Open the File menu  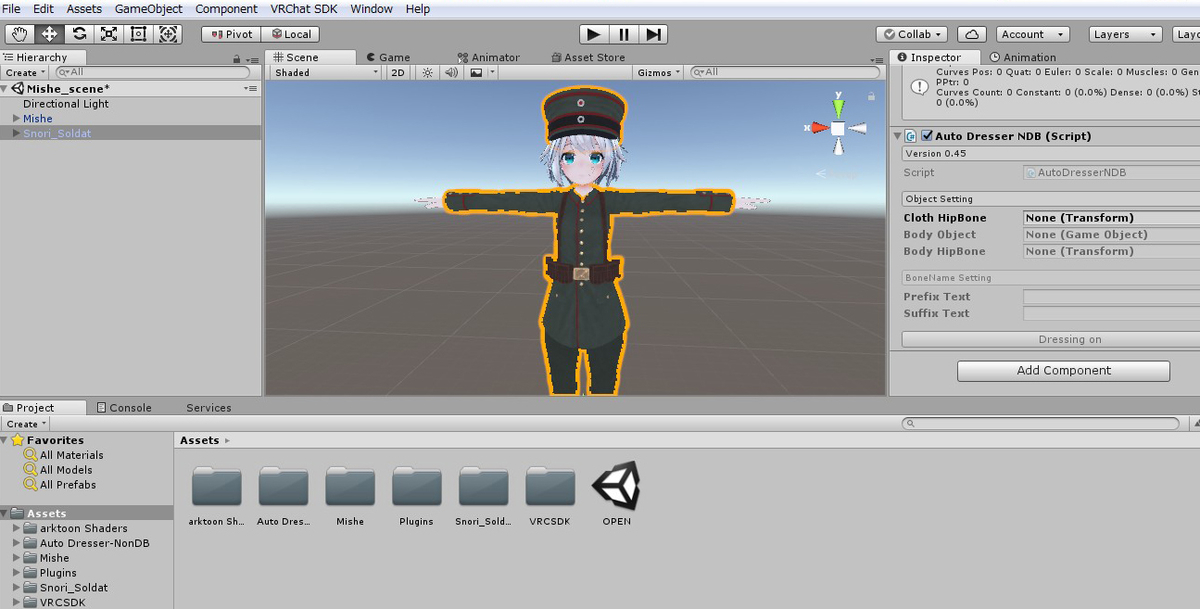(12, 9)
